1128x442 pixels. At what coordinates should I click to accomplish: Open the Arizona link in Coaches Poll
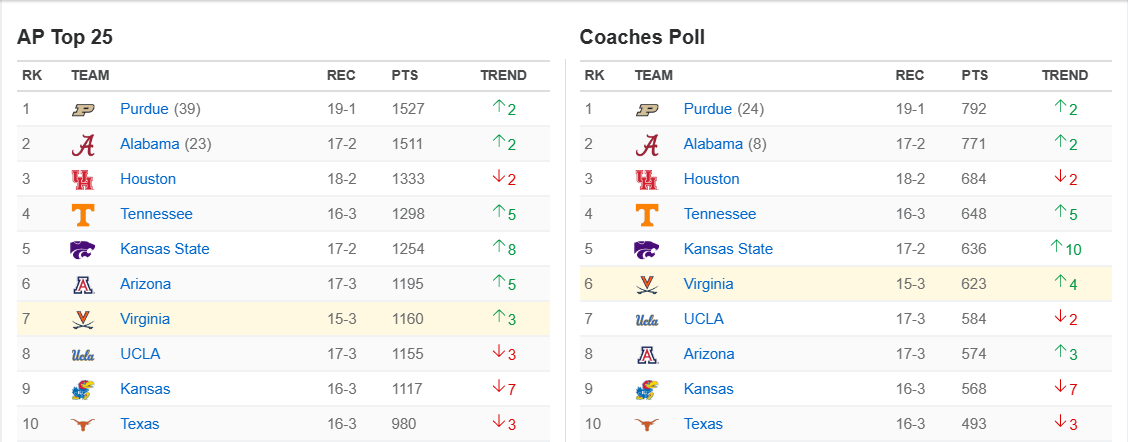coord(709,354)
